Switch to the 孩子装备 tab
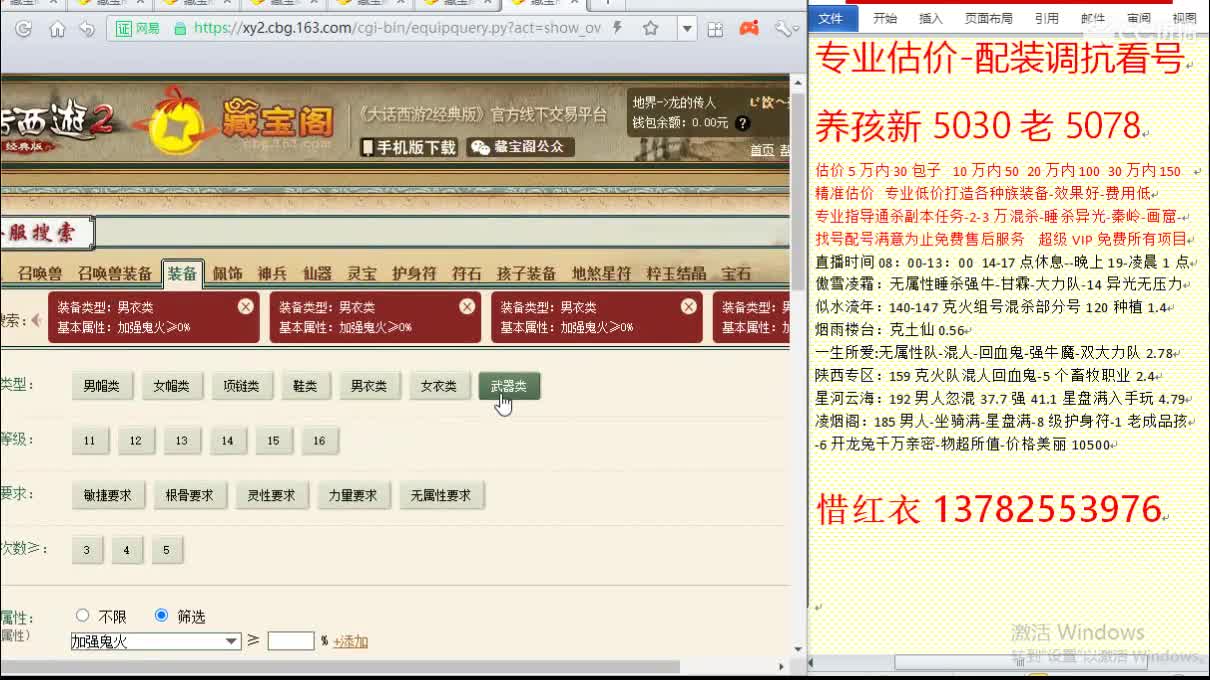The image size is (1210, 680). tap(526, 273)
